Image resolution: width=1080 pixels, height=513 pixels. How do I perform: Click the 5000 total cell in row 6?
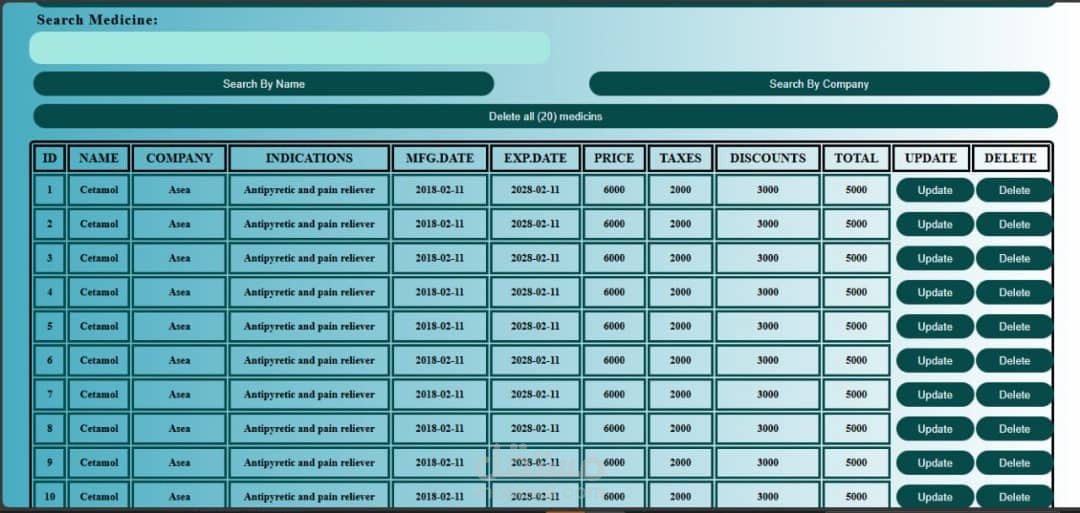[x=856, y=360]
